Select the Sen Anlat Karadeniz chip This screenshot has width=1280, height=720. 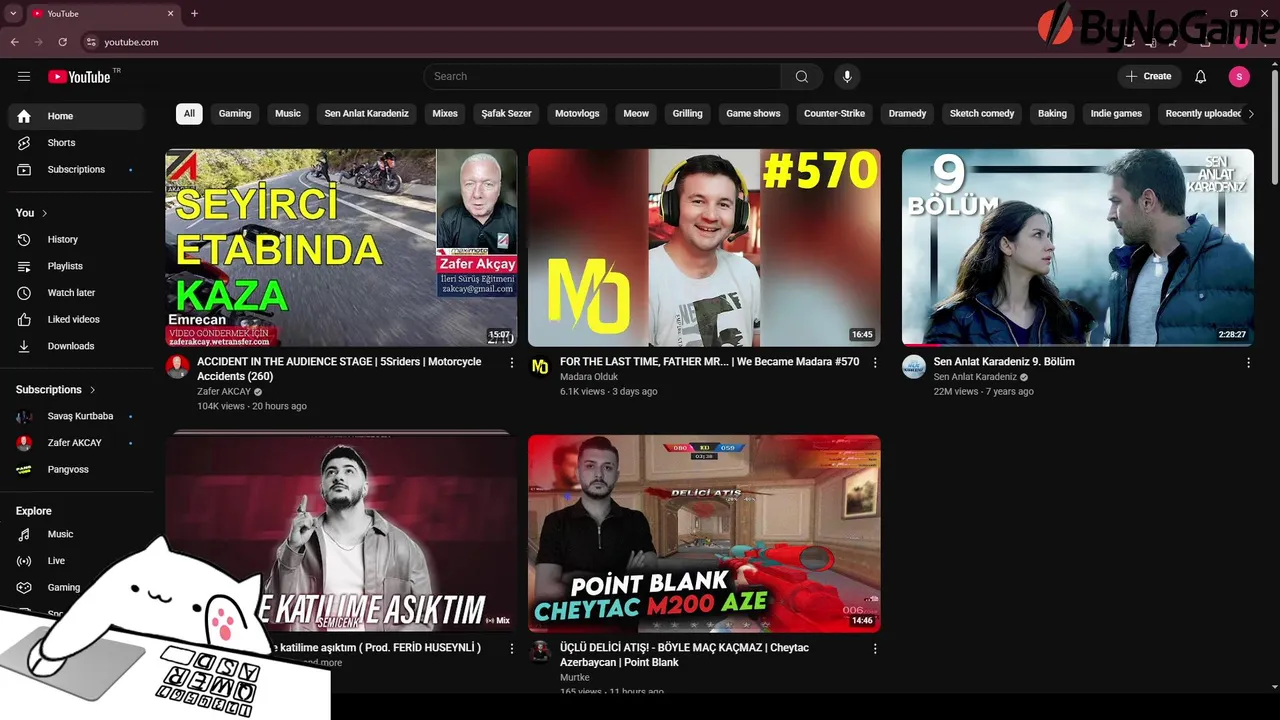[367, 114]
